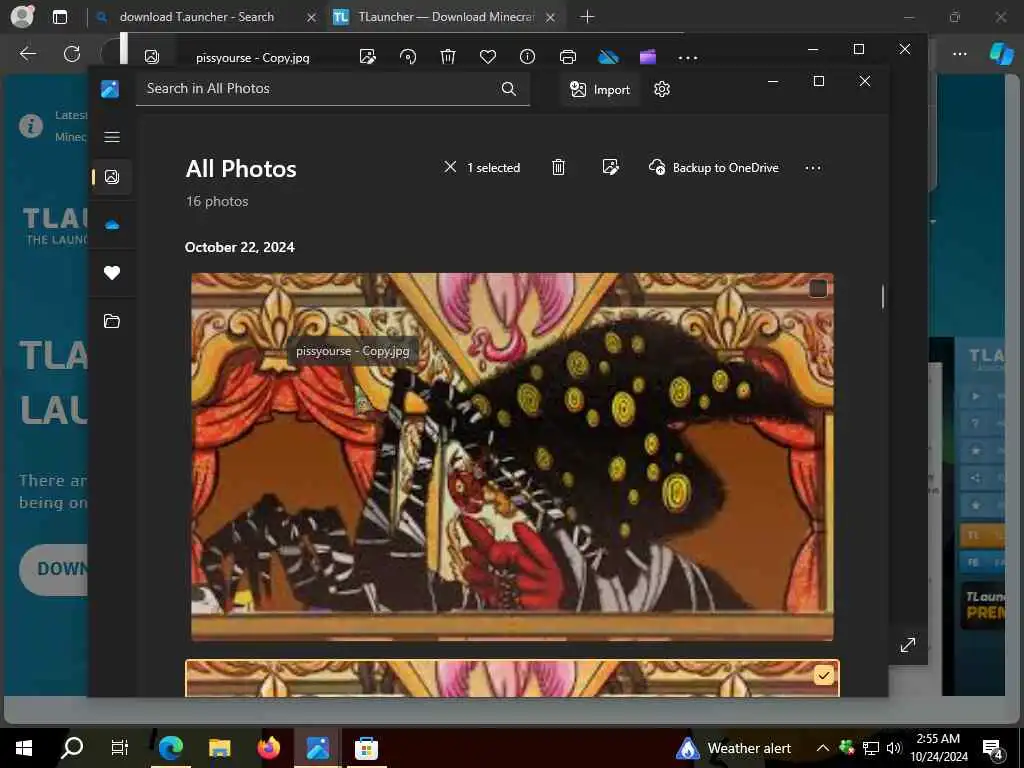Open the Favorites heart sidebar section
1024x768 pixels.
(x=112, y=272)
